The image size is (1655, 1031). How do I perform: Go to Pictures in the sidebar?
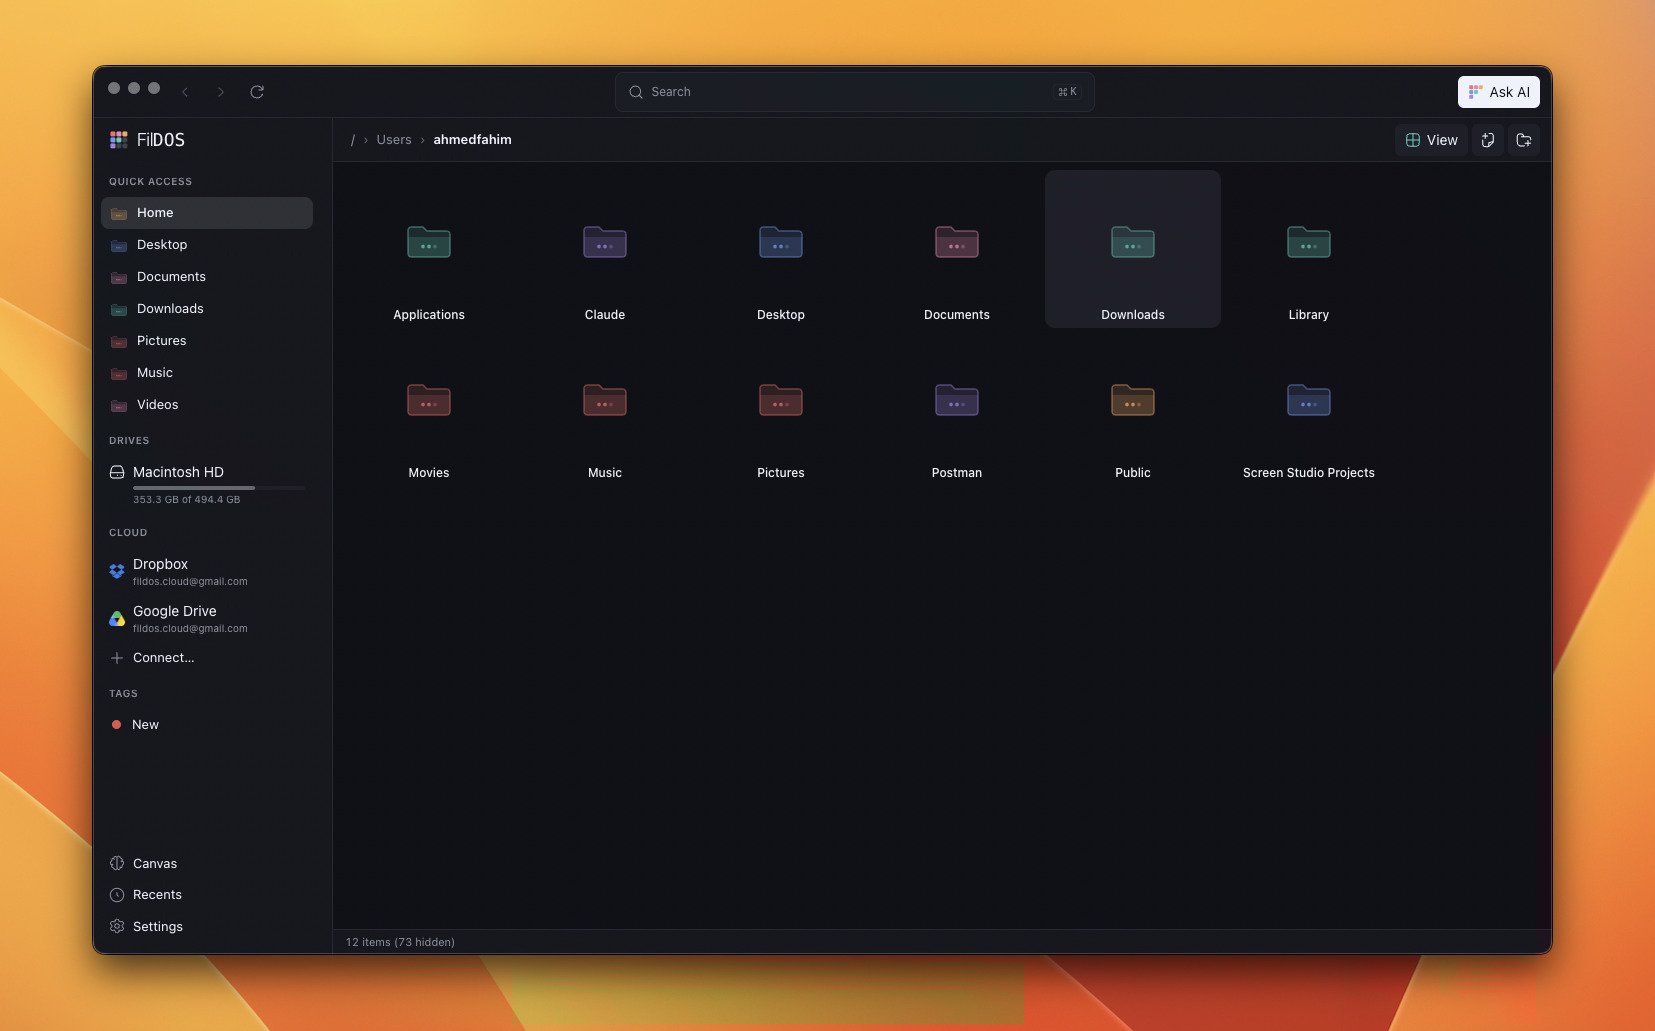(207, 341)
